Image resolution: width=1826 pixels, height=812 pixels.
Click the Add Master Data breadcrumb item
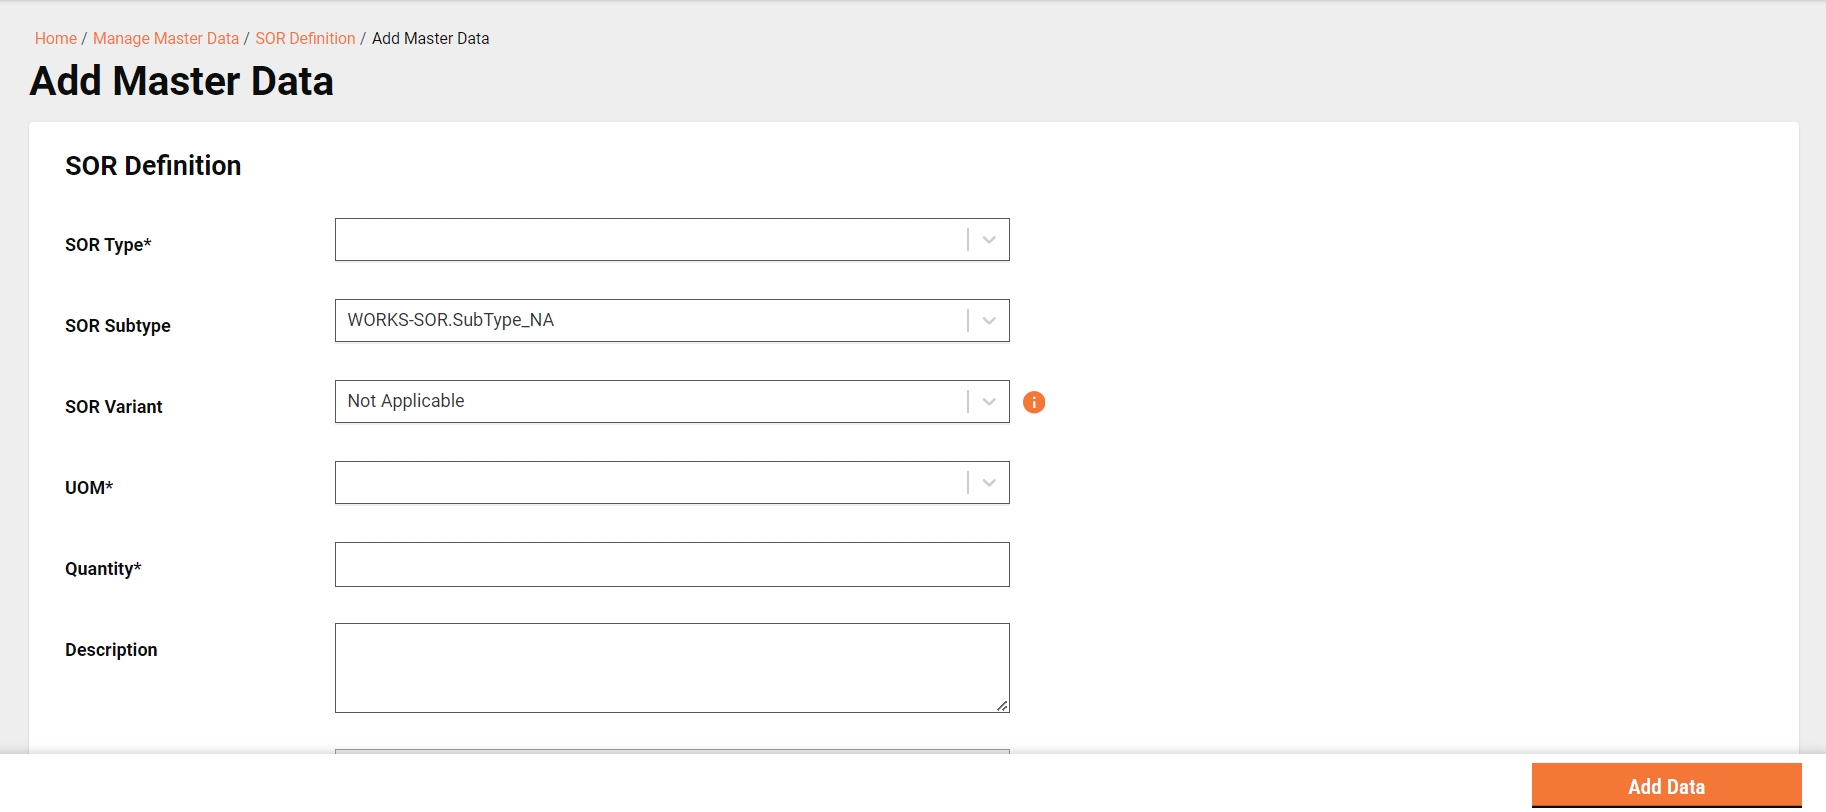tap(430, 38)
